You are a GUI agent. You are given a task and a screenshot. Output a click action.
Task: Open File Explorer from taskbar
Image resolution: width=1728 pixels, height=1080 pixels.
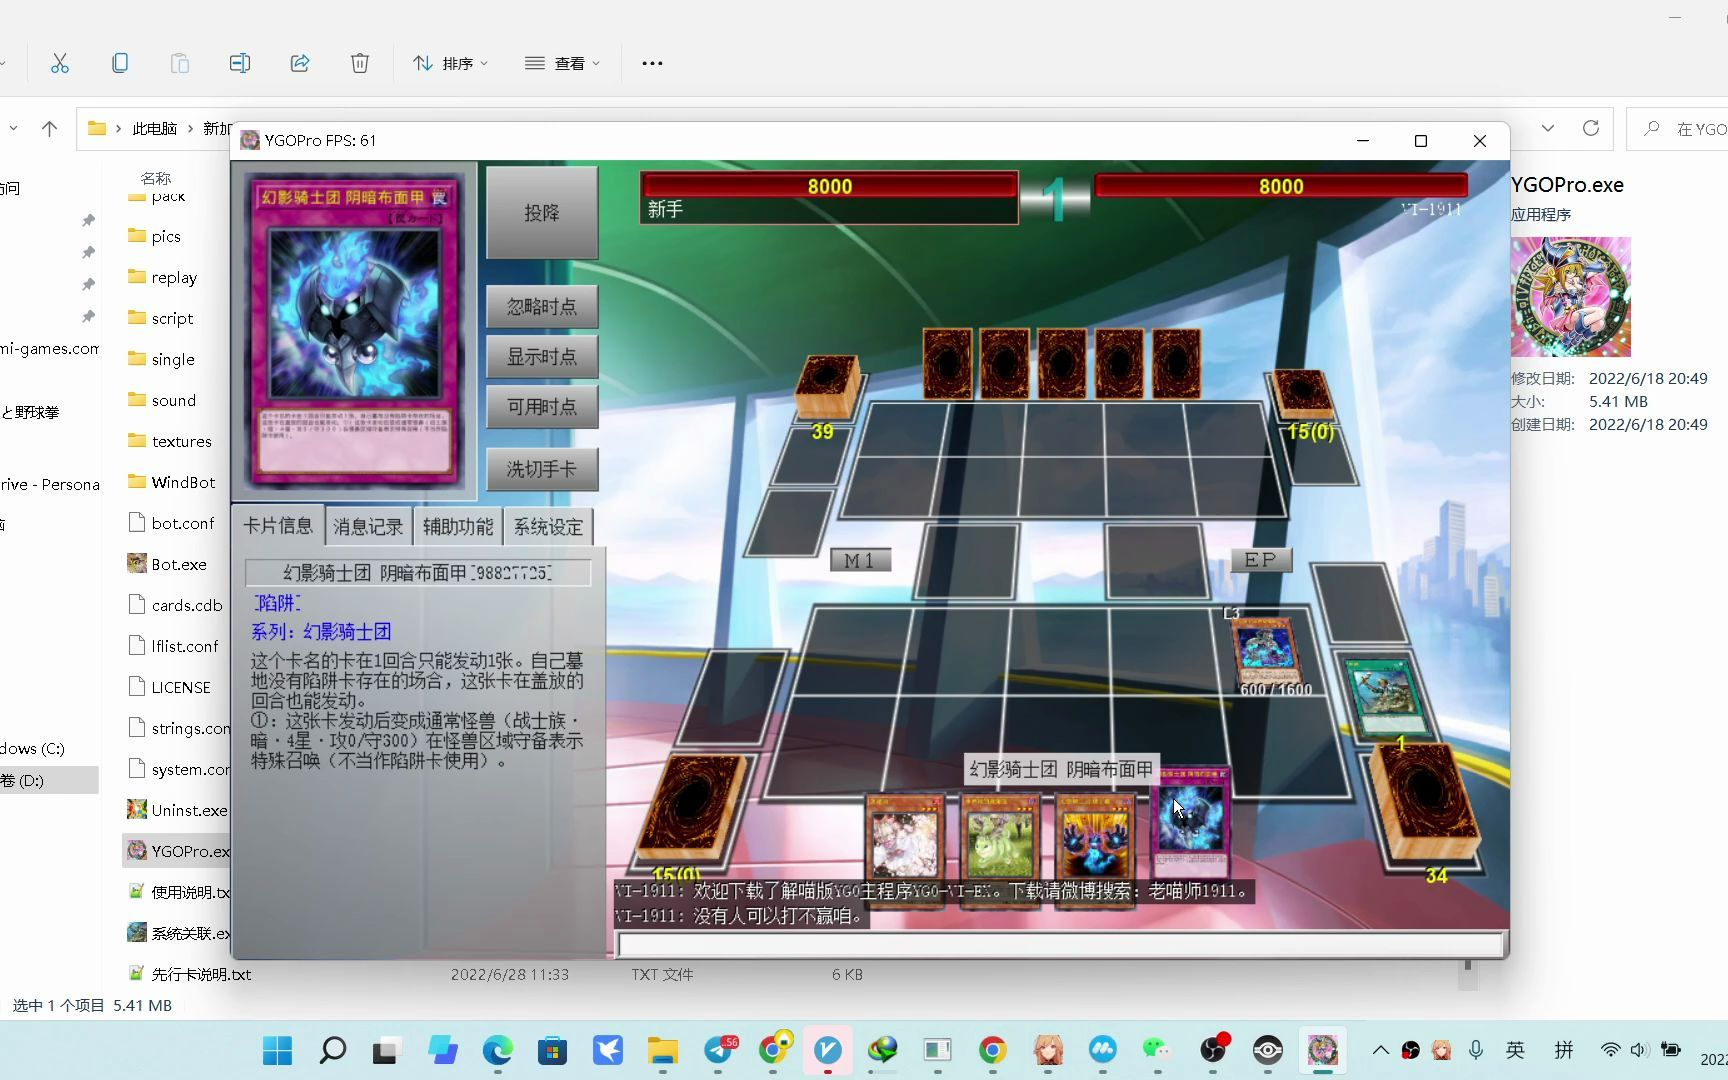[662, 1050]
